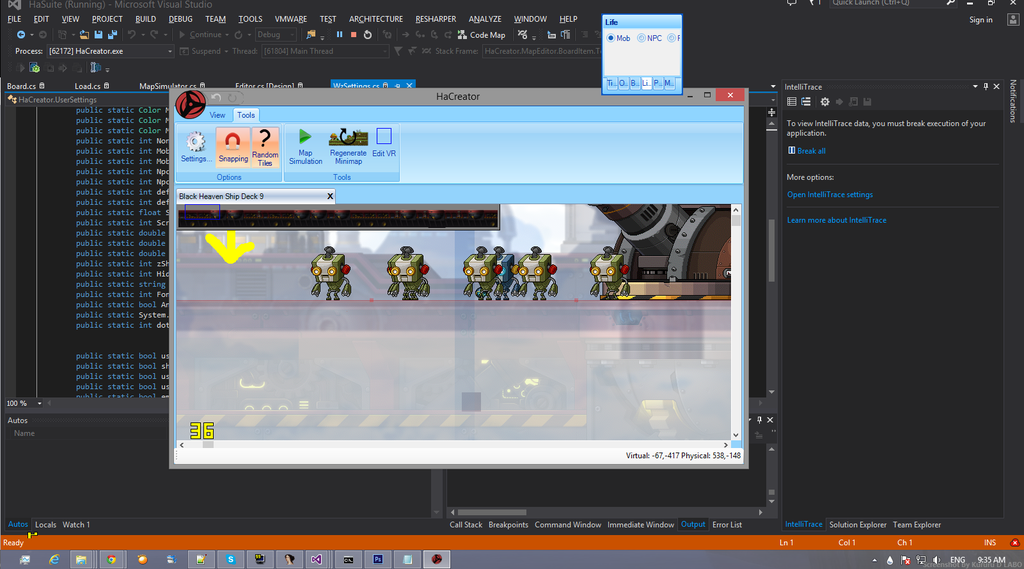Click the Code Map toolbar button
This screenshot has height=569, width=1024.
(481, 35)
